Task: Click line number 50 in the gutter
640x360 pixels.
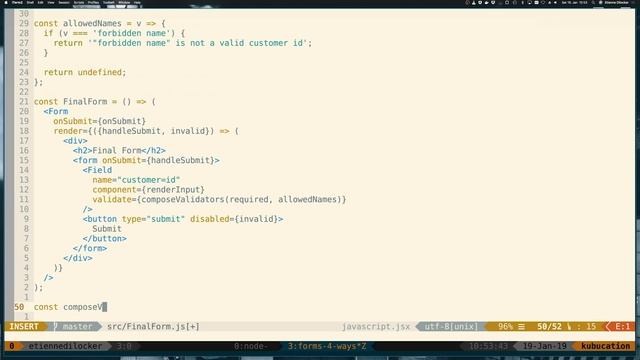Action: [19, 307]
